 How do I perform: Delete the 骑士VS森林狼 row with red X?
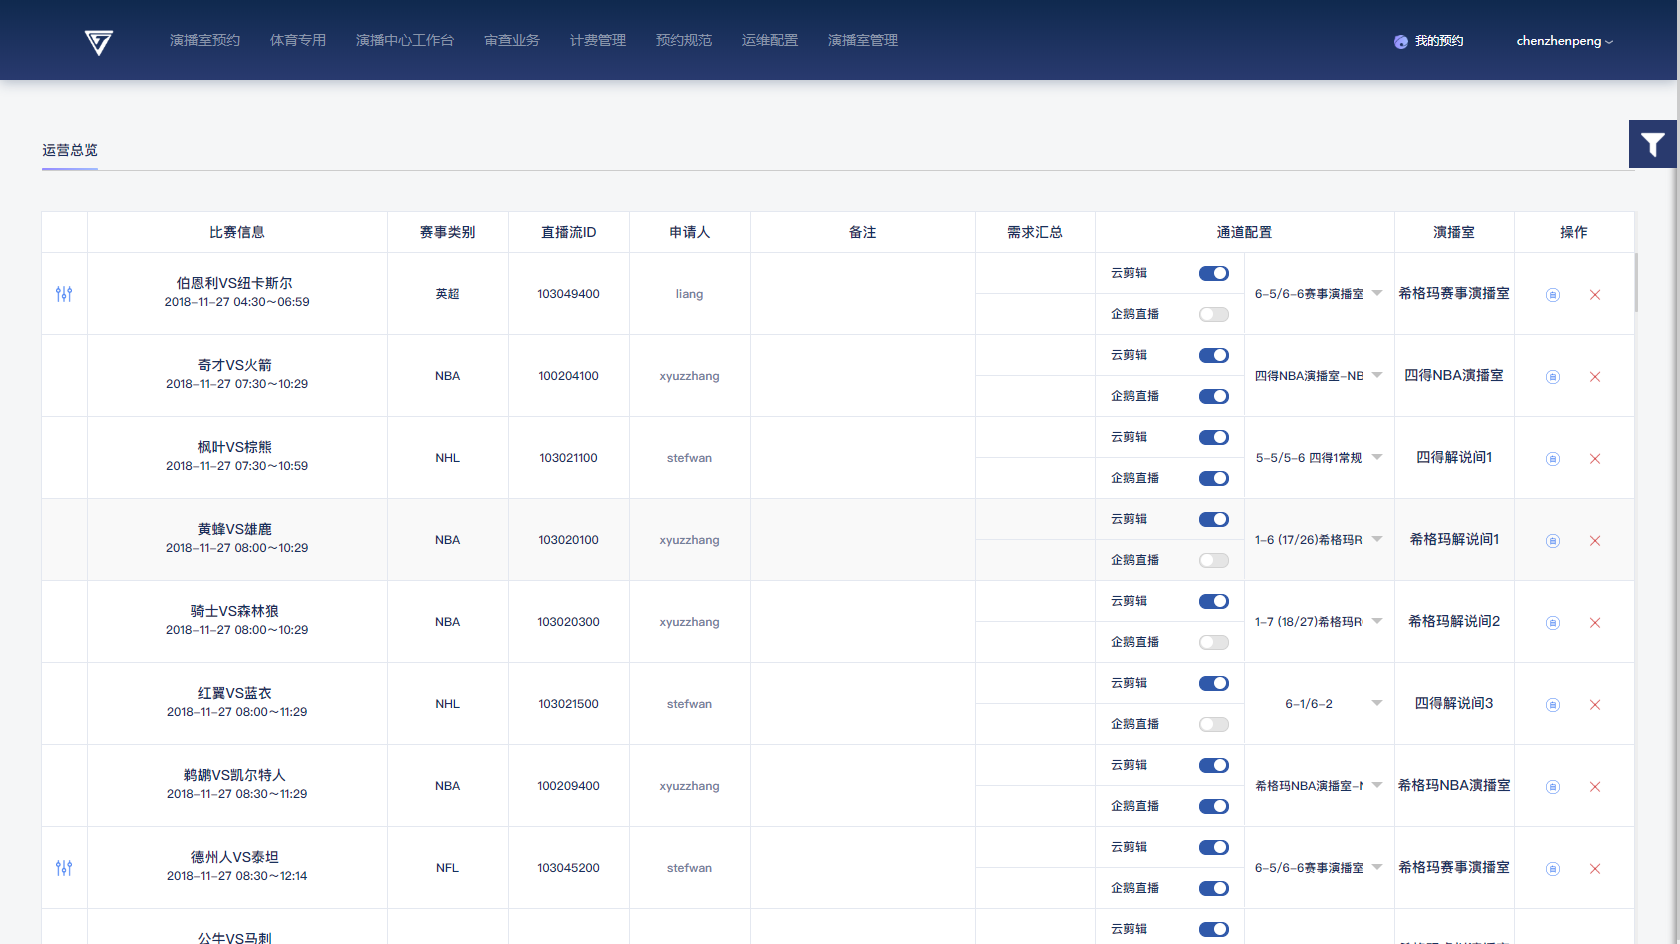coord(1595,623)
